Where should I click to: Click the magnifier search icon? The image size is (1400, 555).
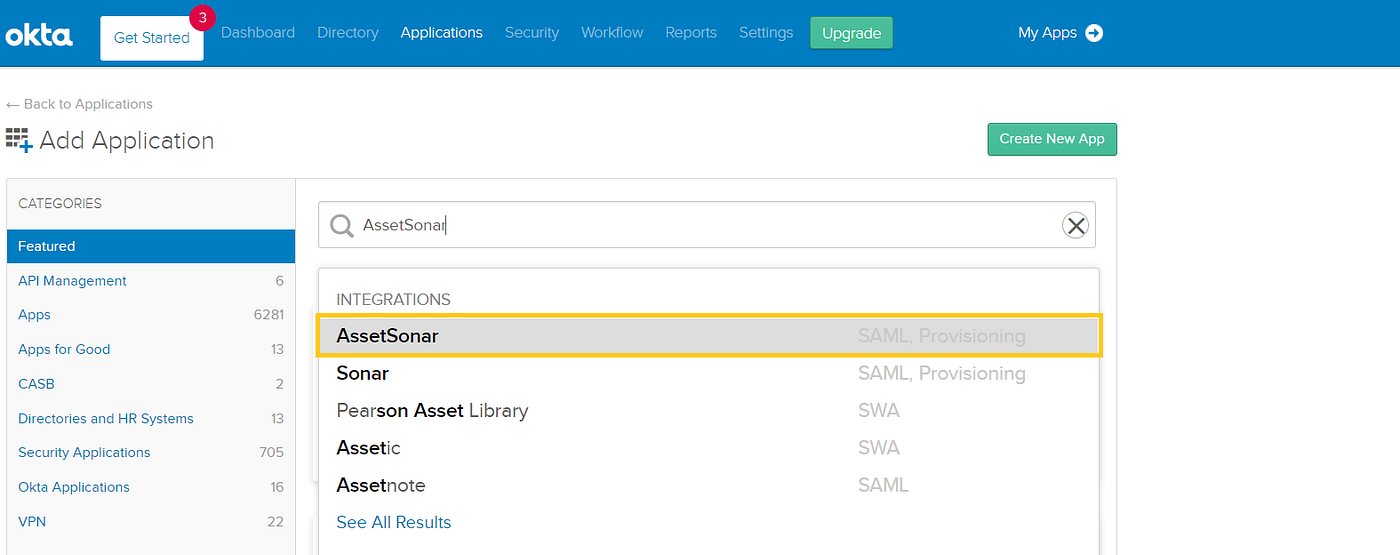tap(341, 226)
